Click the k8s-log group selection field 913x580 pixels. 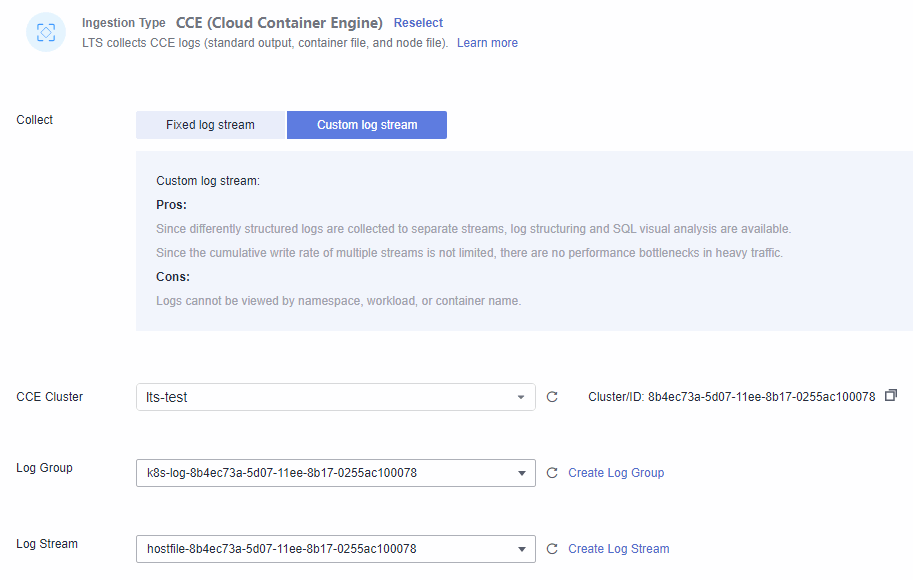pyautogui.click(x=336, y=473)
